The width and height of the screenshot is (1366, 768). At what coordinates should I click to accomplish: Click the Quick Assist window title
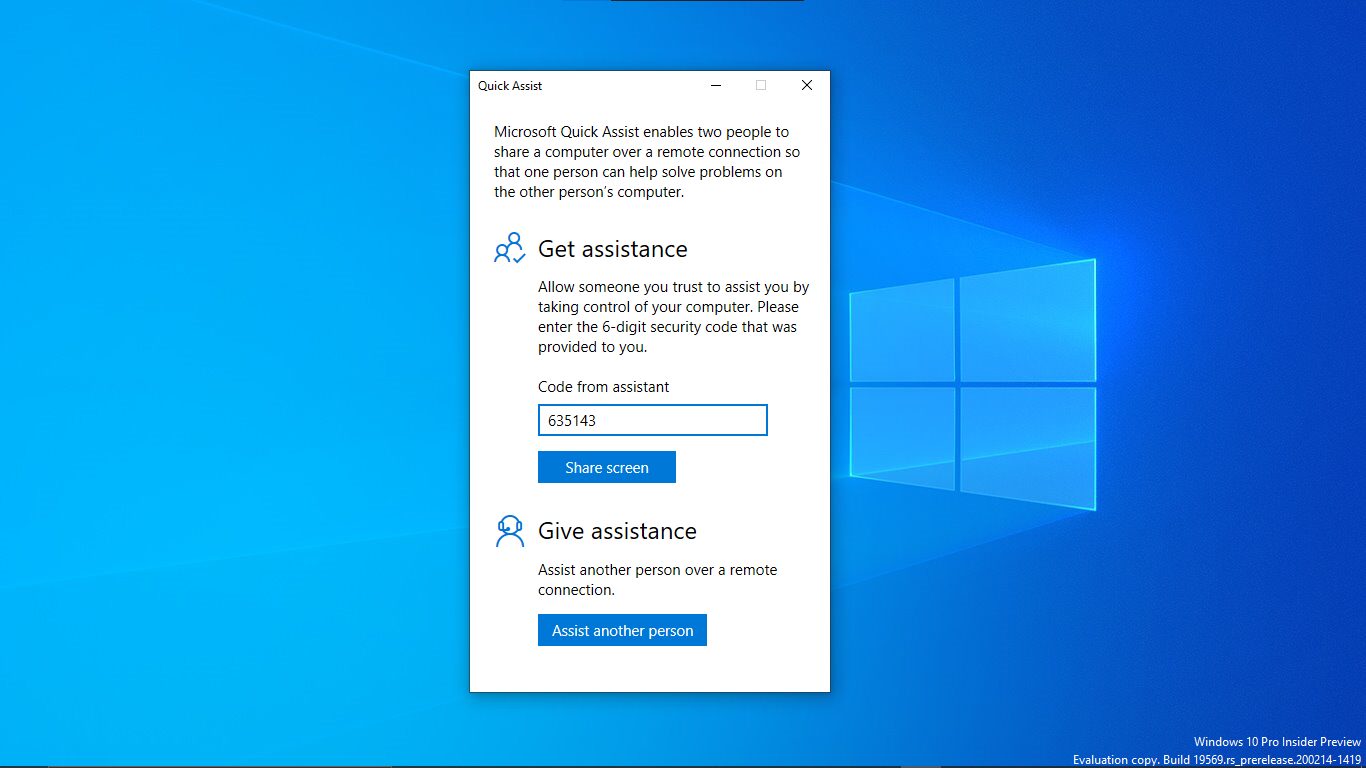510,86
